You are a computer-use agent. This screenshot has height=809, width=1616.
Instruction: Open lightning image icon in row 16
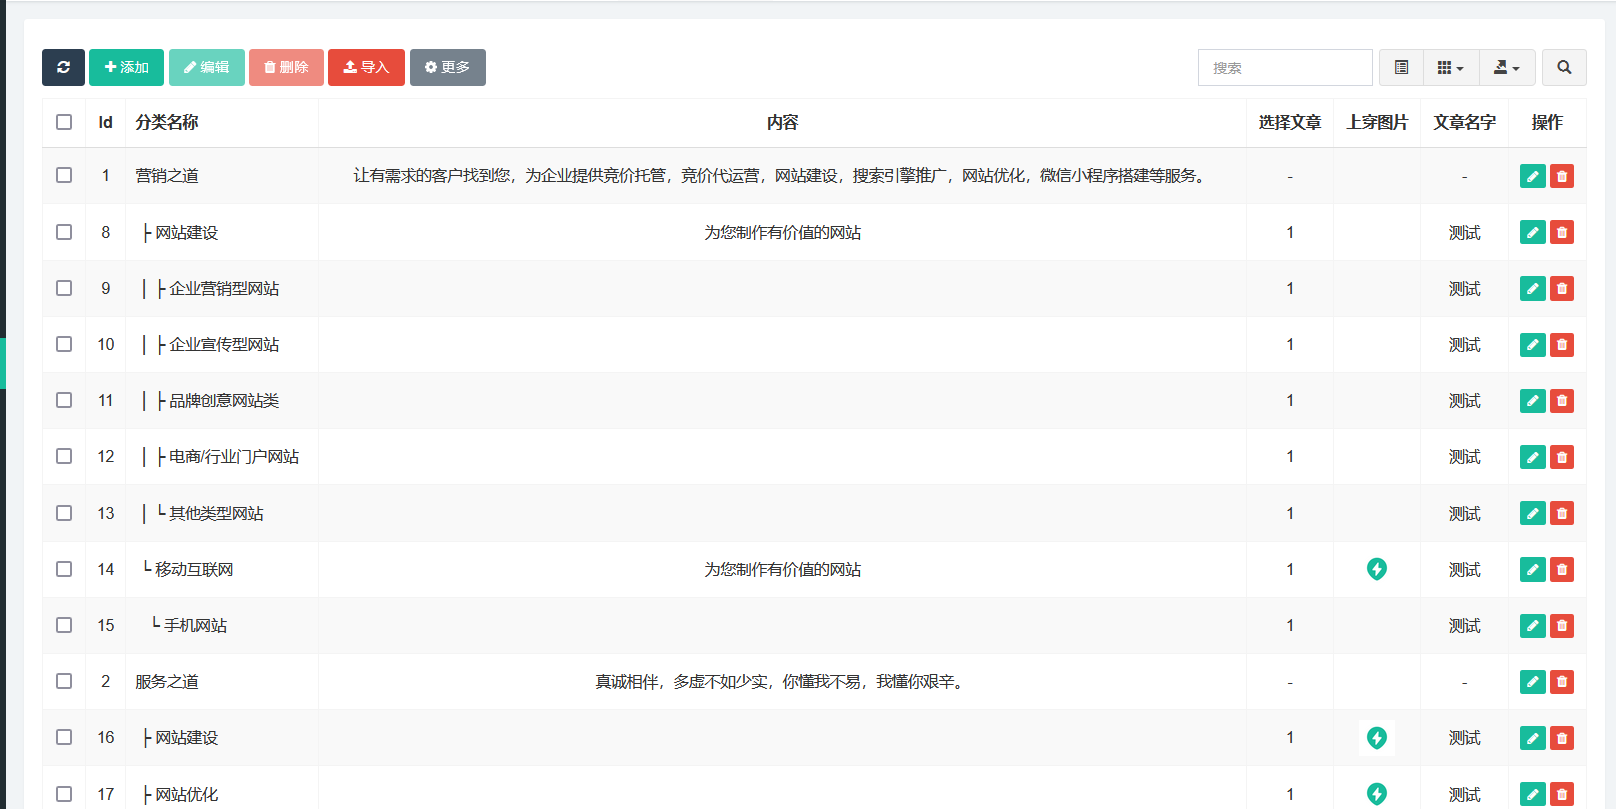click(x=1377, y=737)
